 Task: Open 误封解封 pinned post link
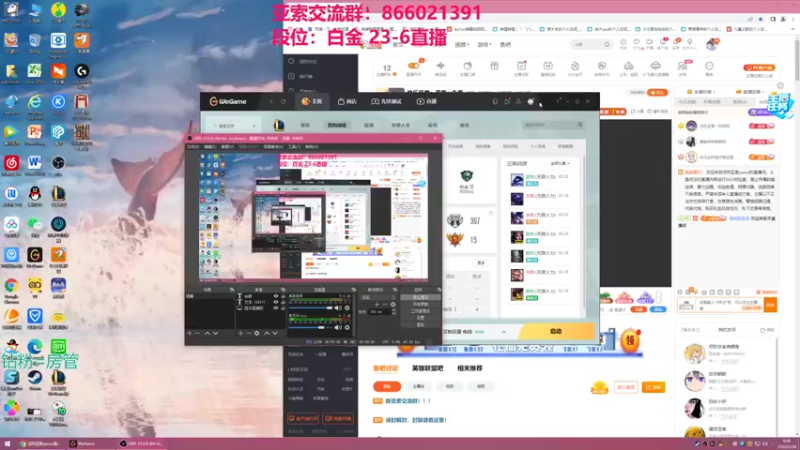tap(416, 420)
